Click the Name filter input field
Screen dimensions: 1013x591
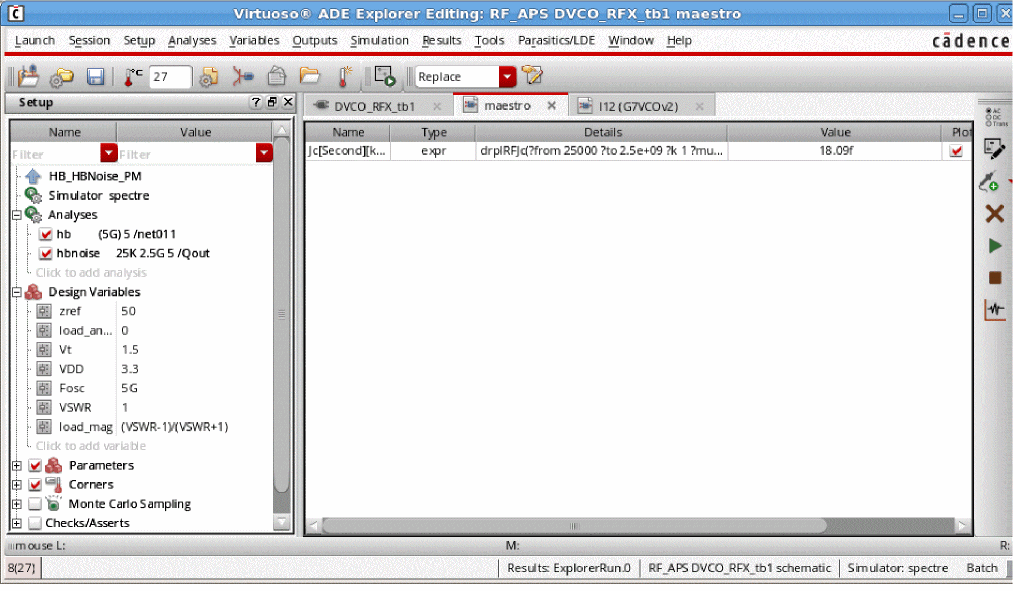click(x=56, y=154)
